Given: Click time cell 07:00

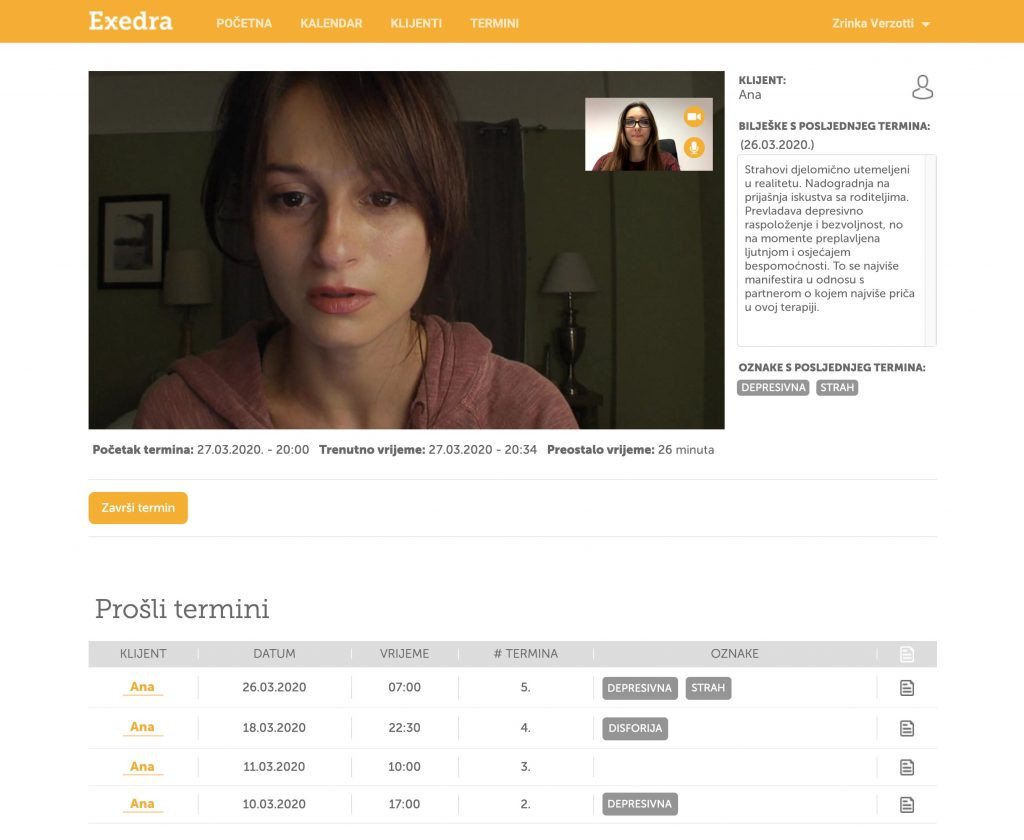Looking at the screenshot, I should tap(404, 688).
